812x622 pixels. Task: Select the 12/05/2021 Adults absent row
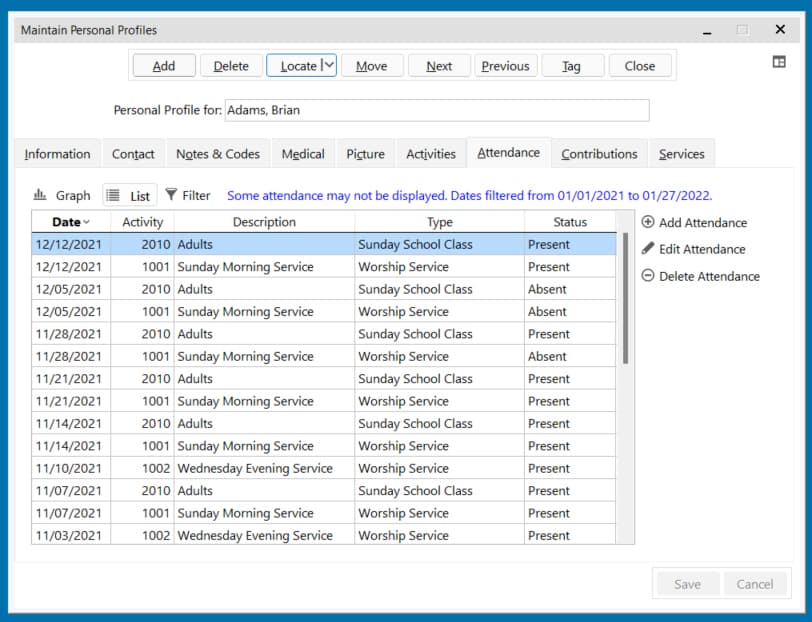coord(324,289)
